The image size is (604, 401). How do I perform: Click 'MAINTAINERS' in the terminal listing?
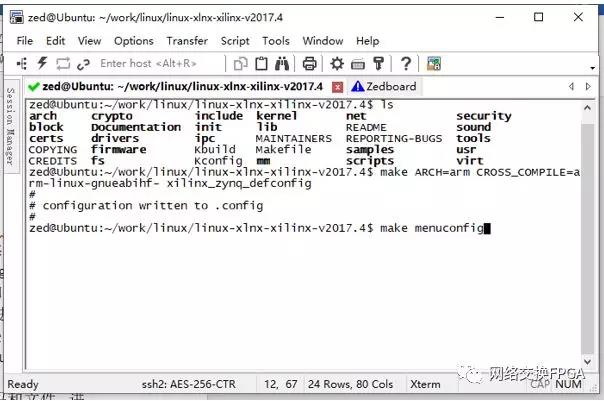point(294,138)
